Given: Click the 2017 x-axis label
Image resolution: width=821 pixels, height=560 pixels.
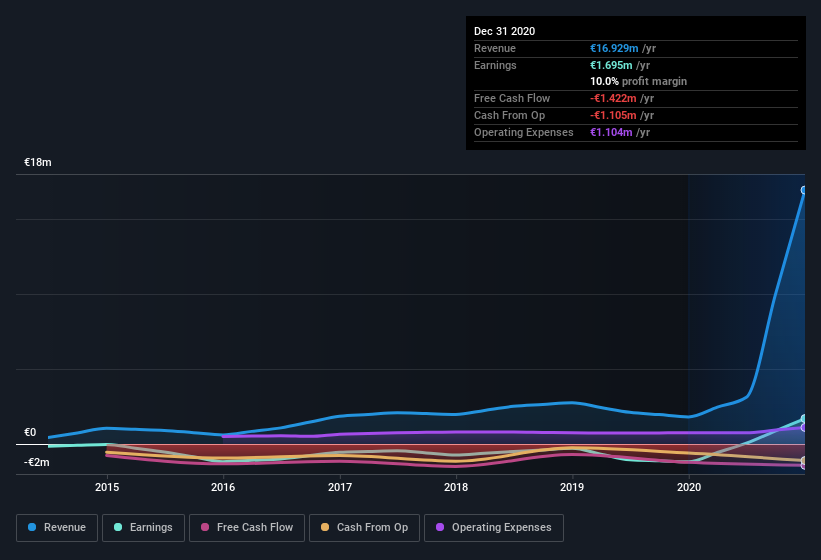Looking at the screenshot, I should coord(340,487).
